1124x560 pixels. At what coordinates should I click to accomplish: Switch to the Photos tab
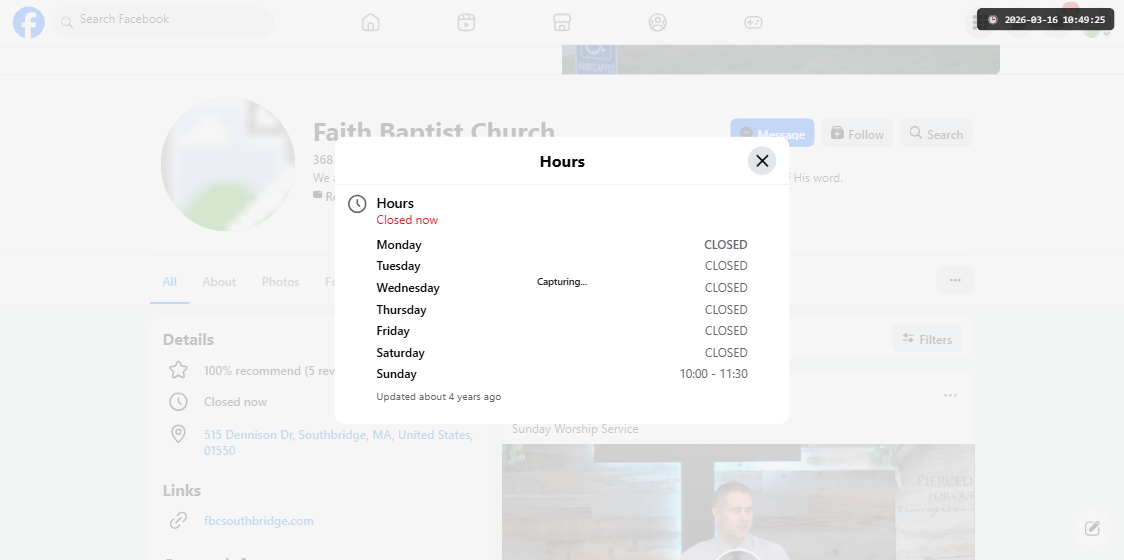[280, 282]
